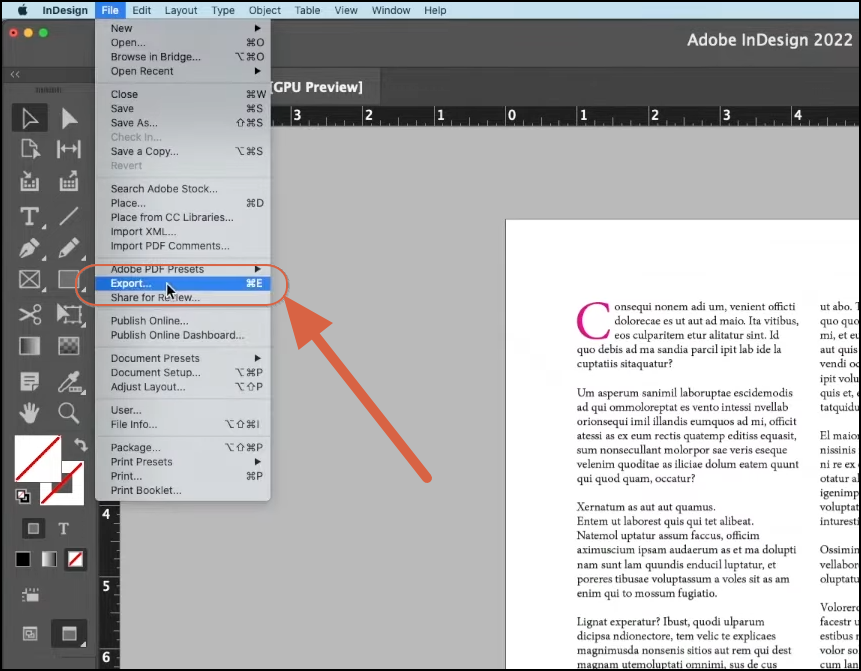The width and height of the screenshot is (861, 671).
Task: Activate the Pen tool
Action: [30, 246]
